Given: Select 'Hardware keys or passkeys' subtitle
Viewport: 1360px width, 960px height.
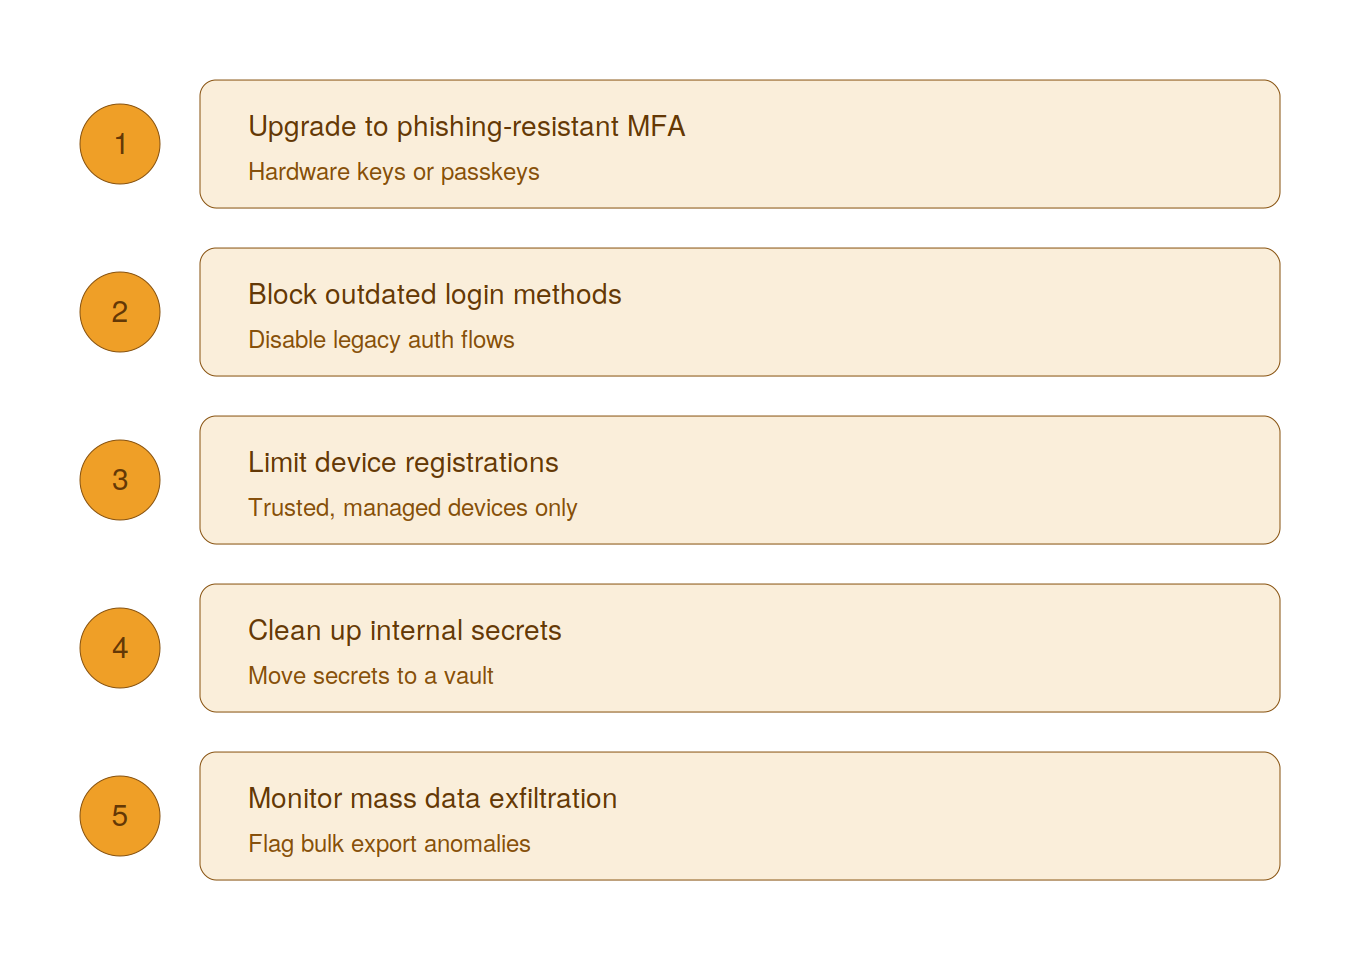Looking at the screenshot, I should (x=393, y=172).
